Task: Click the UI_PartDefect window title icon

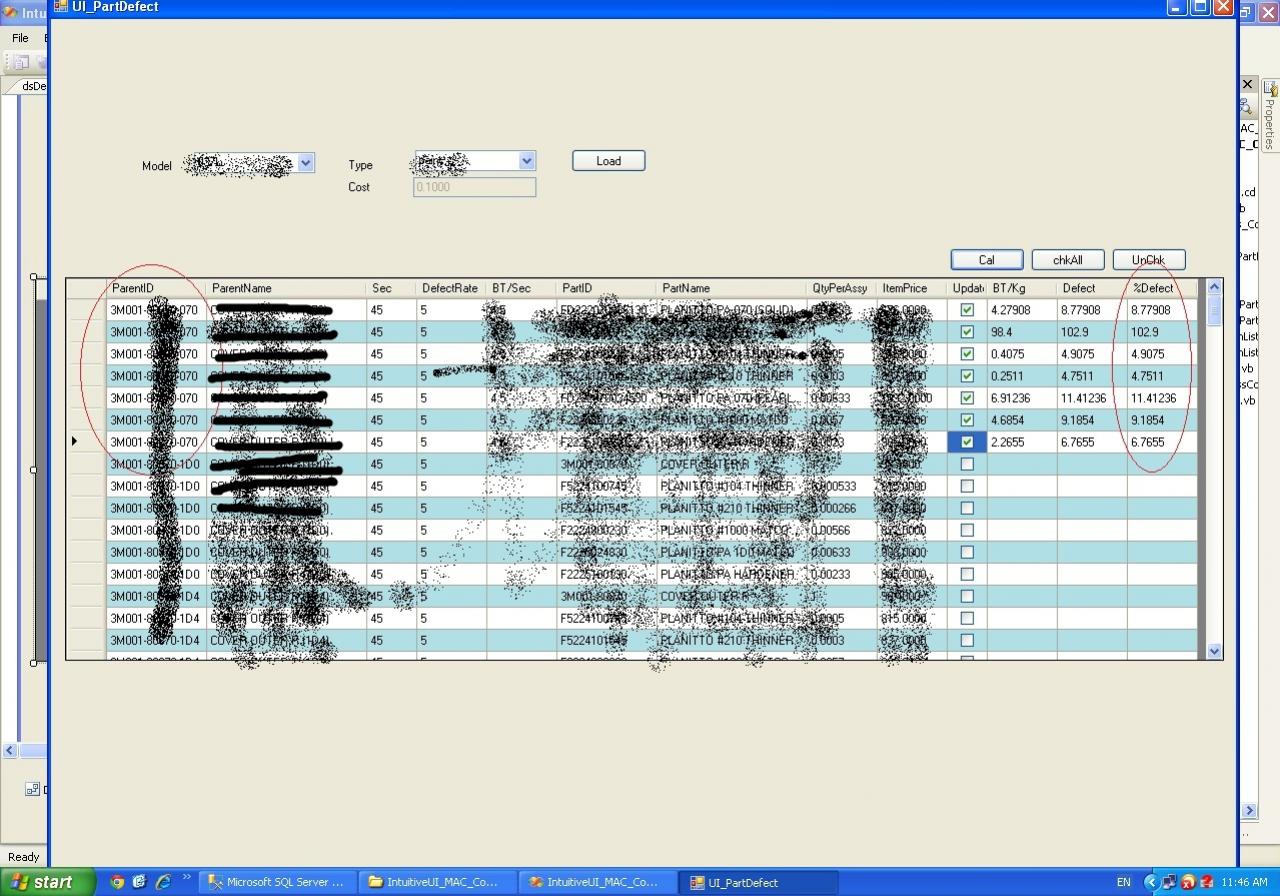Action: [x=61, y=6]
